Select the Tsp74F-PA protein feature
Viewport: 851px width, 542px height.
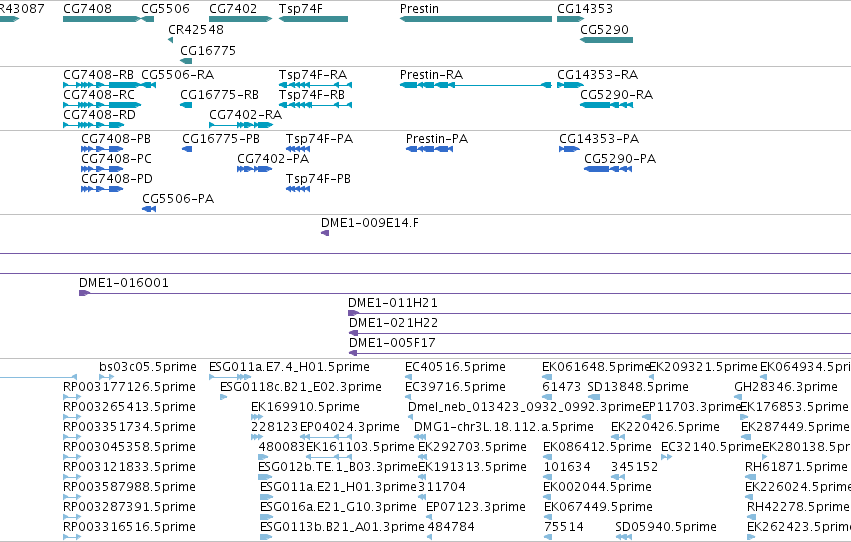point(298,149)
